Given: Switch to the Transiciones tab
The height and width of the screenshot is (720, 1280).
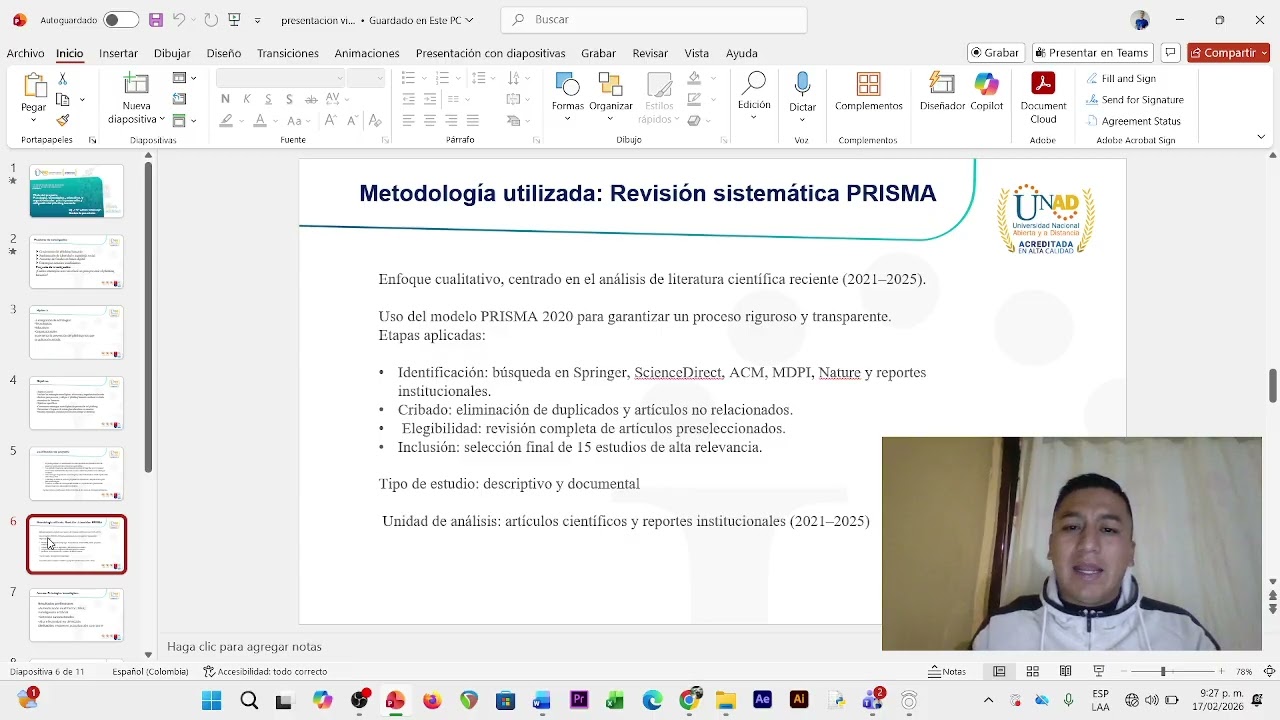Looking at the screenshot, I should (x=288, y=53).
